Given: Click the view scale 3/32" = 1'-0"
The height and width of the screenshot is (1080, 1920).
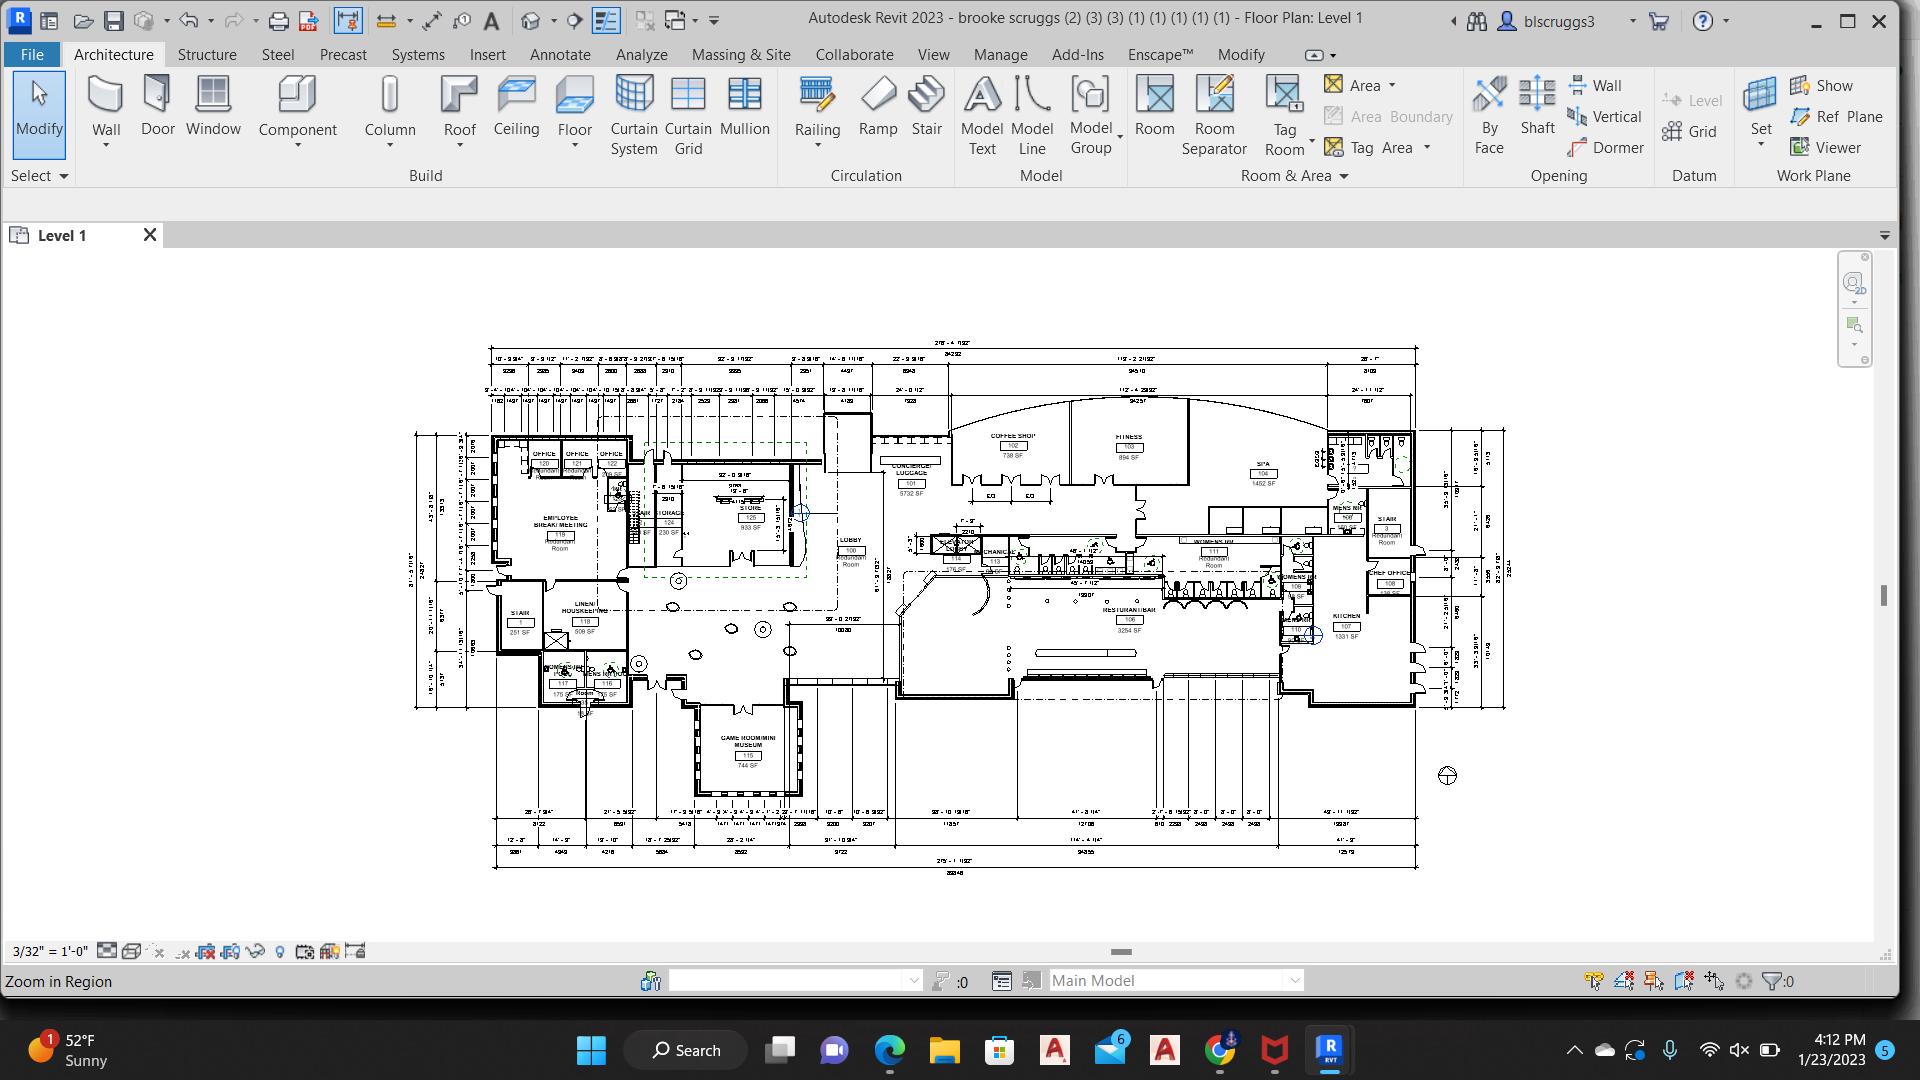Looking at the screenshot, I should click(50, 952).
